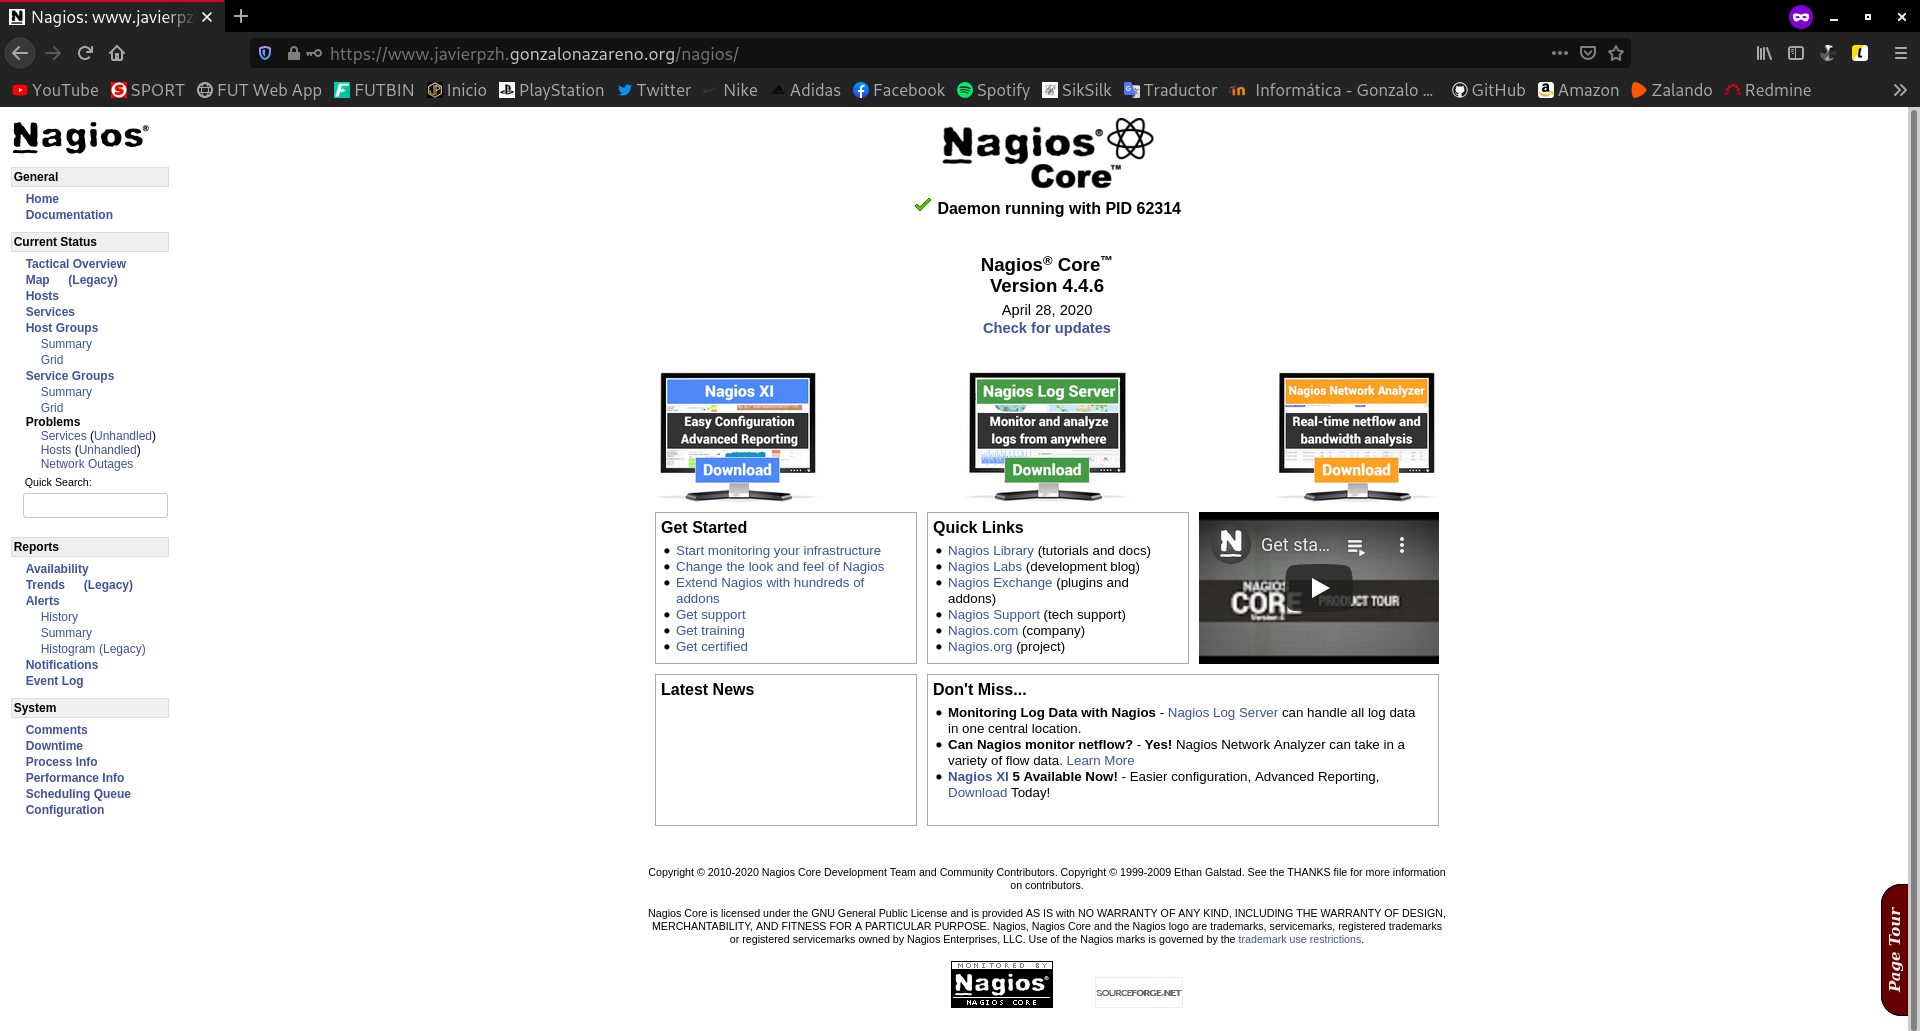Click the Nagios logo in sidebar
Viewport: 1920px width, 1031px height.
click(x=80, y=136)
